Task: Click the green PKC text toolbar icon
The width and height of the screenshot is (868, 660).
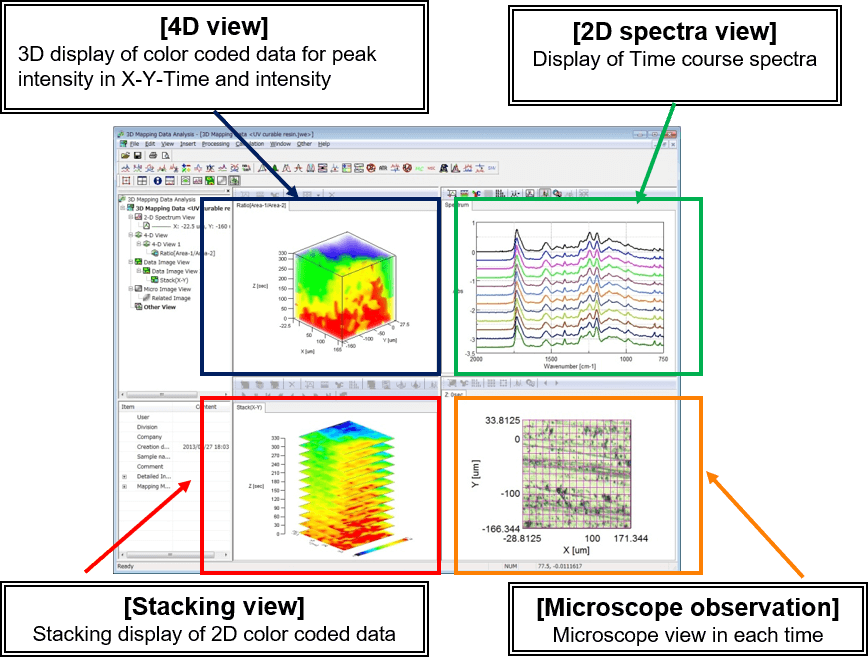Action: pyautogui.click(x=419, y=168)
